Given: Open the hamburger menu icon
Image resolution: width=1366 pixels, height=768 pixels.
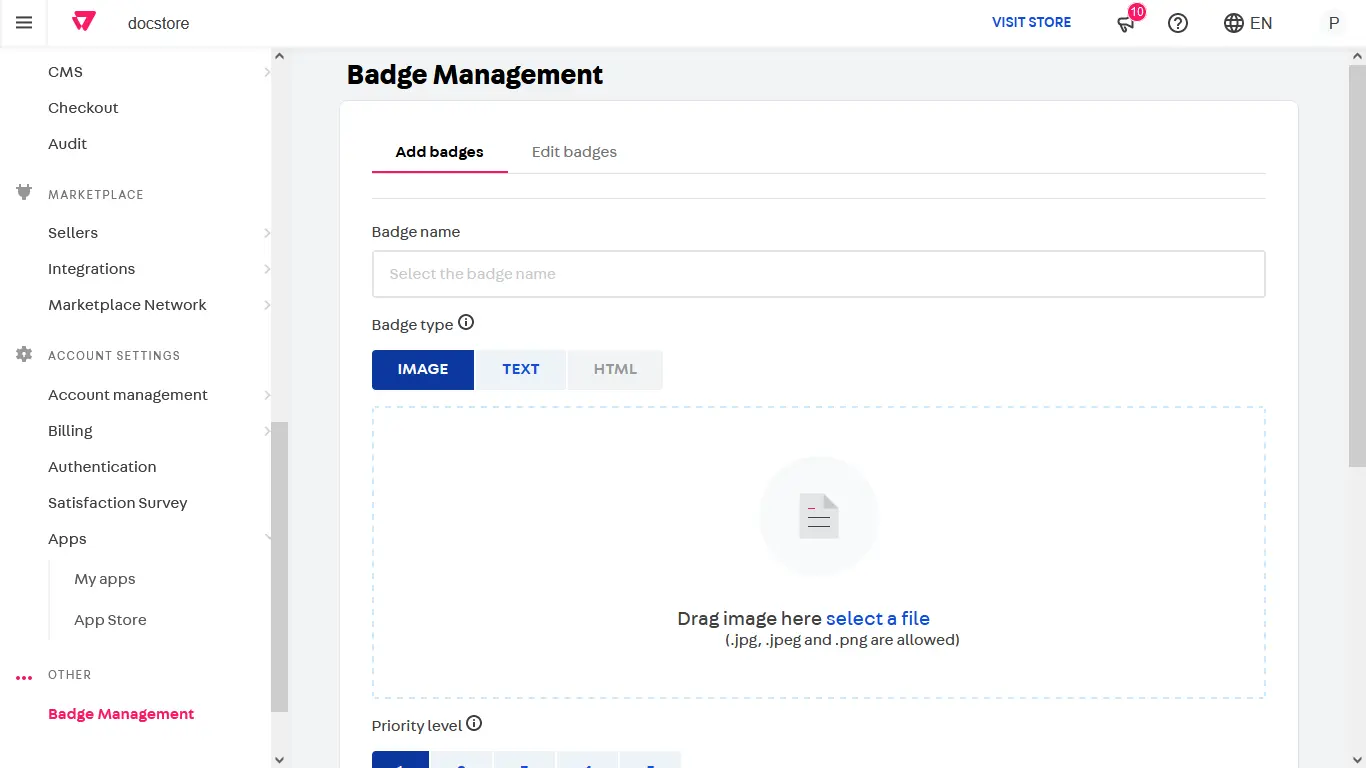Looking at the screenshot, I should click(x=24, y=23).
